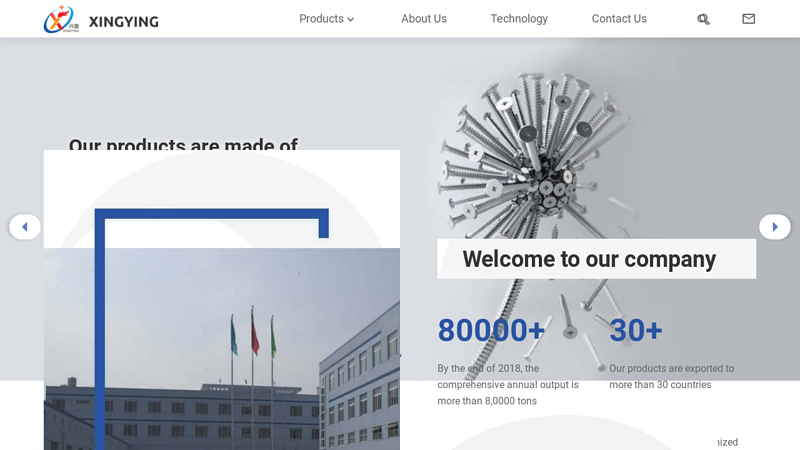The width and height of the screenshot is (800, 450).
Task: Expand the Products dropdown menu
Action: pyautogui.click(x=327, y=19)
